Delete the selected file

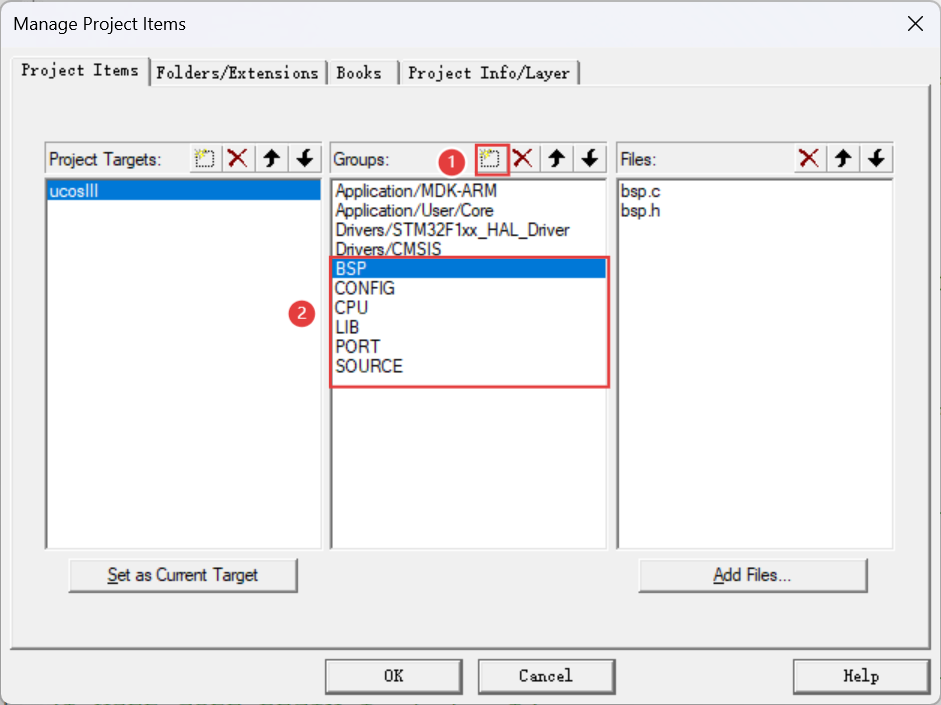[x=809, y=159]
